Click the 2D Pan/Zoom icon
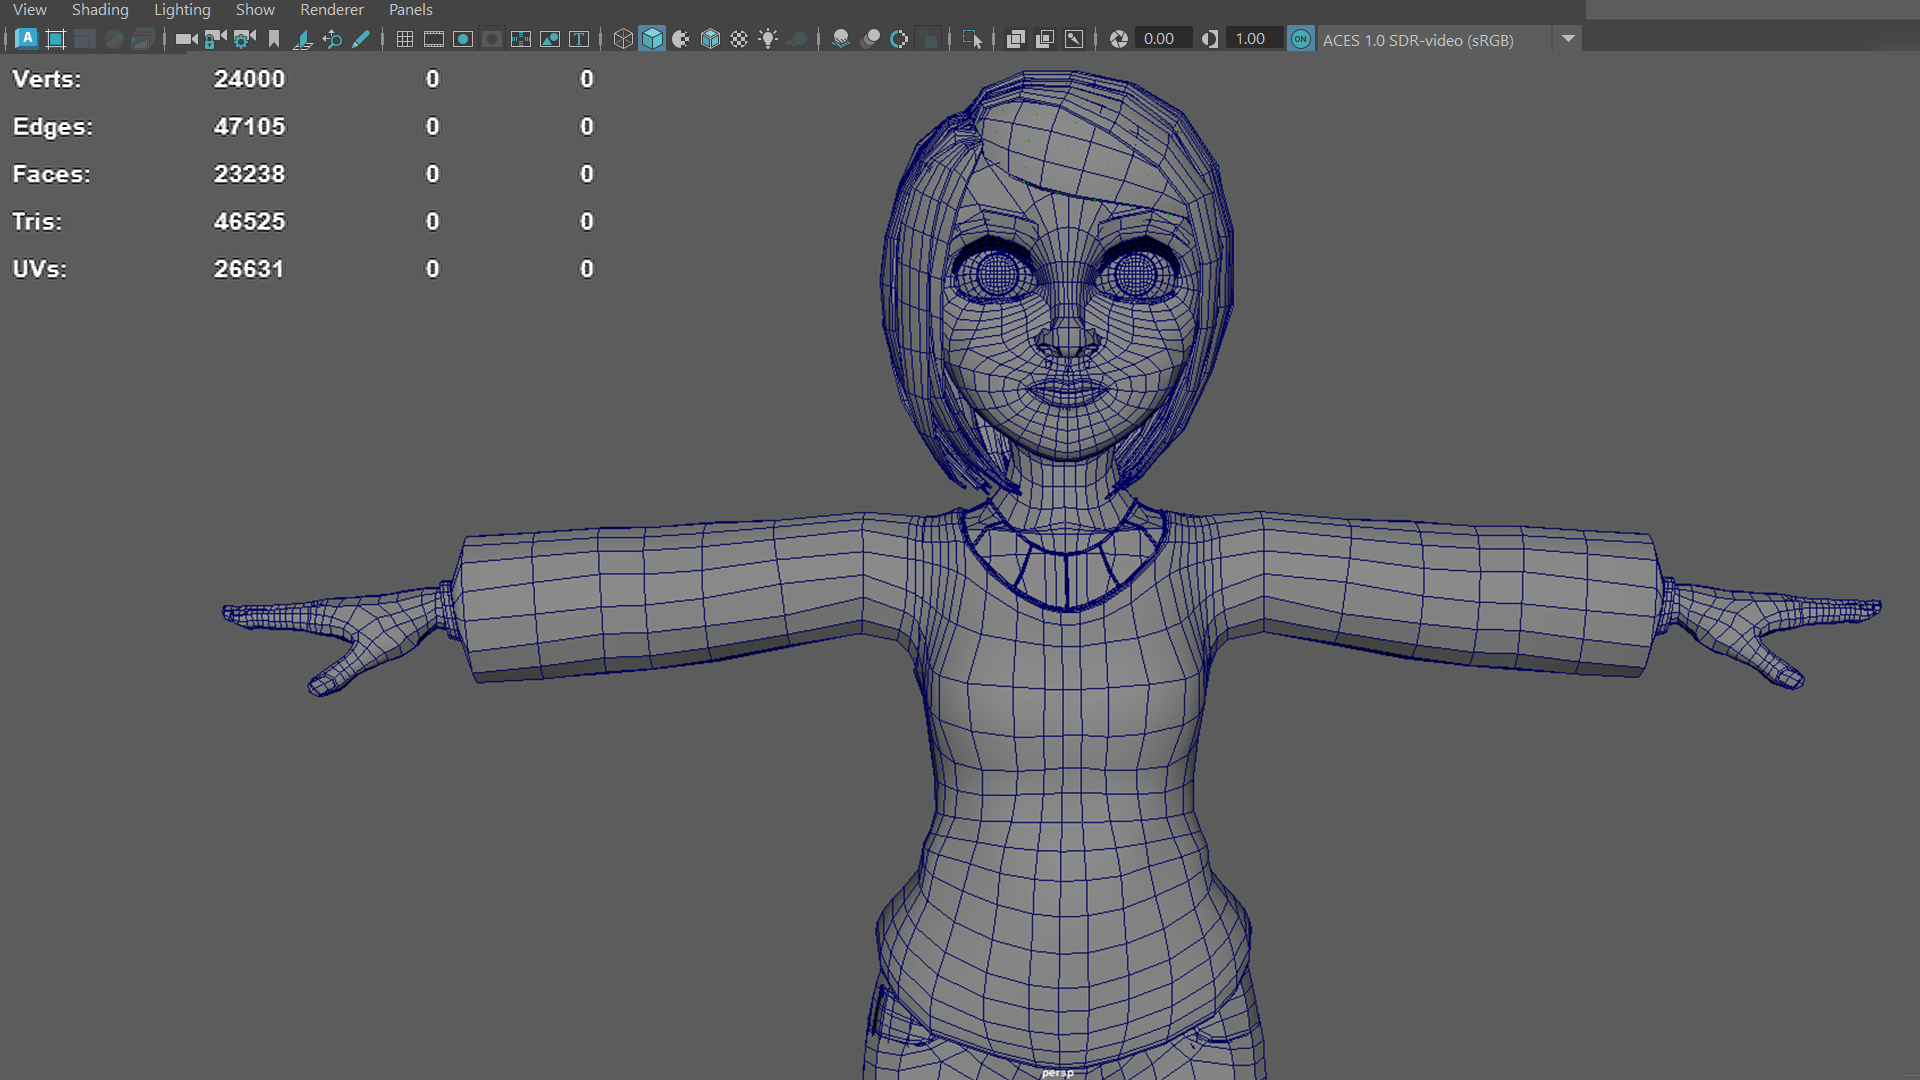1920x1080 pixels. click(332, 39)
